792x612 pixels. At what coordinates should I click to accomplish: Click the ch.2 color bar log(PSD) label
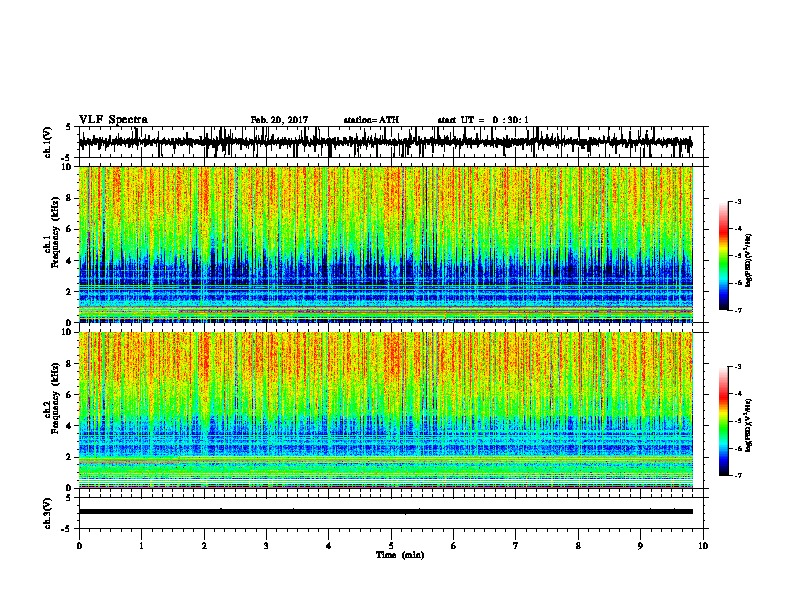(748, 425)
